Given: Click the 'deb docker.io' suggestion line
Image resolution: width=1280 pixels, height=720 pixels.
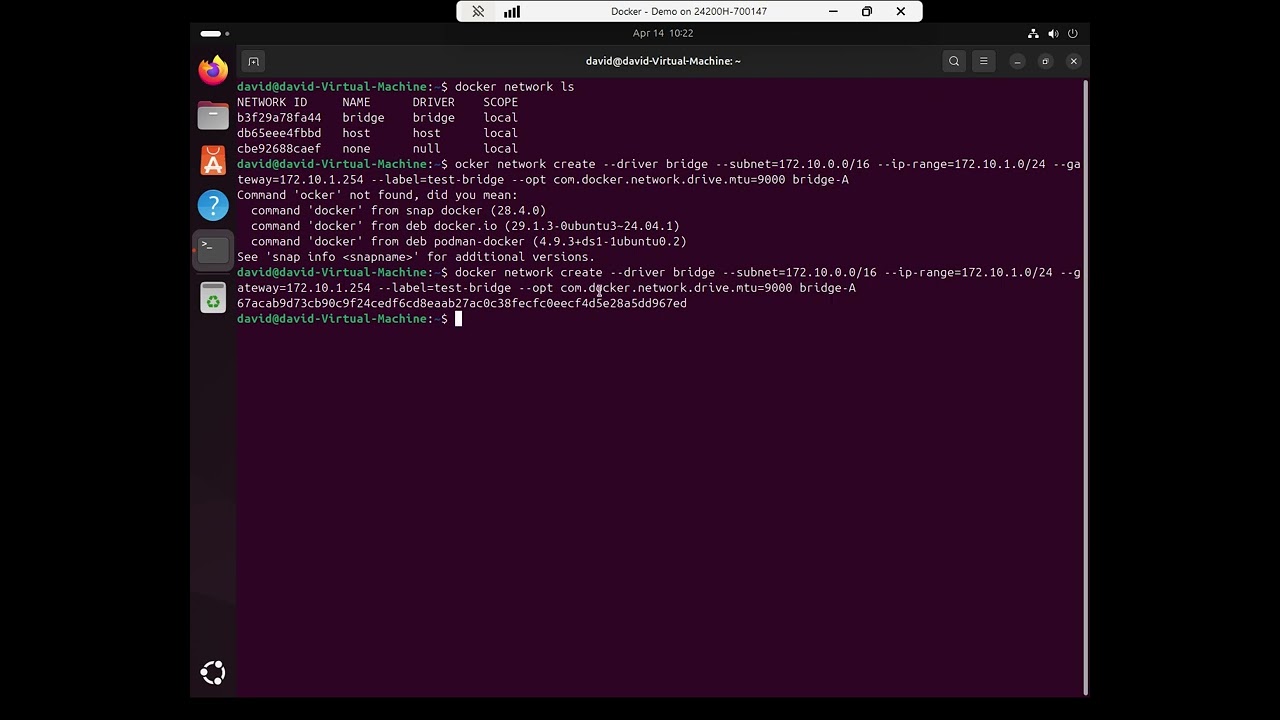Looking at the screenshot, I should coord(465,226).
